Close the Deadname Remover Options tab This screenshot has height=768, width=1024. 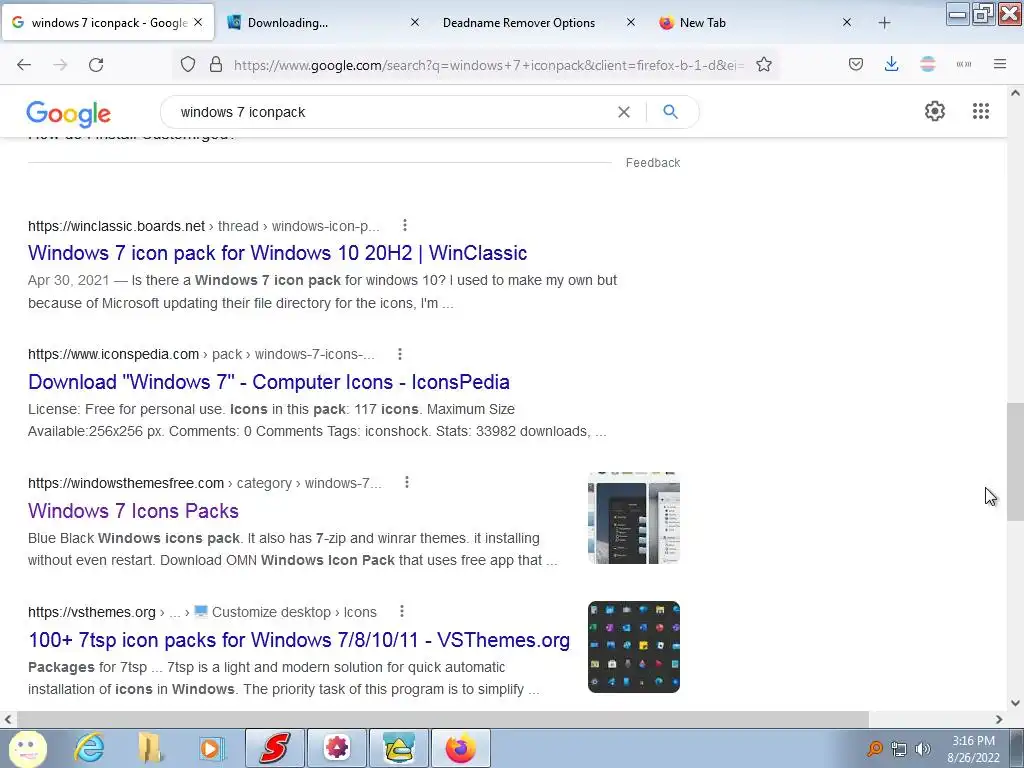tap(631, 23)
